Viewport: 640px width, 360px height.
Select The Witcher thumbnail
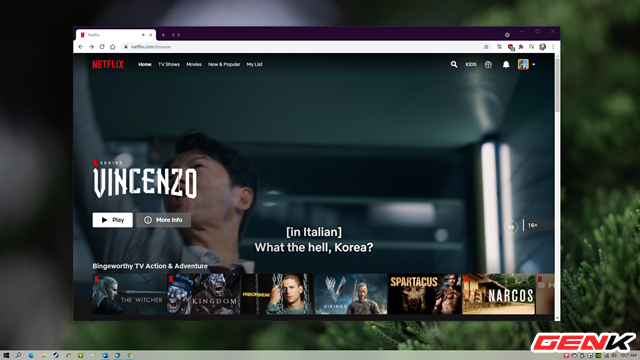129,294
